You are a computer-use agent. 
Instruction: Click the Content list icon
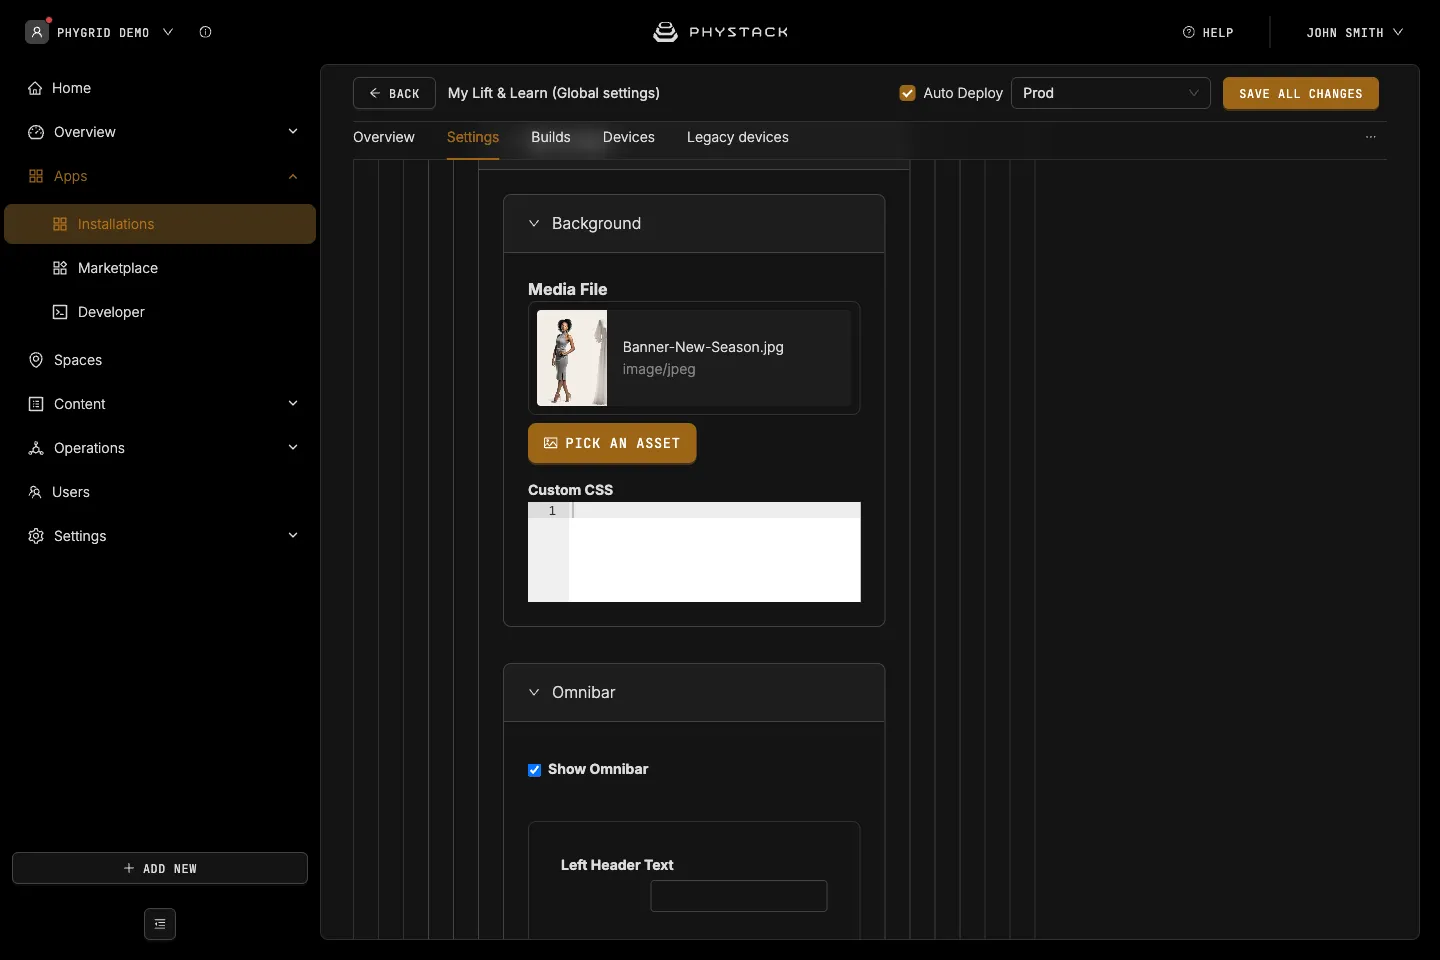(x=36, y=404)
